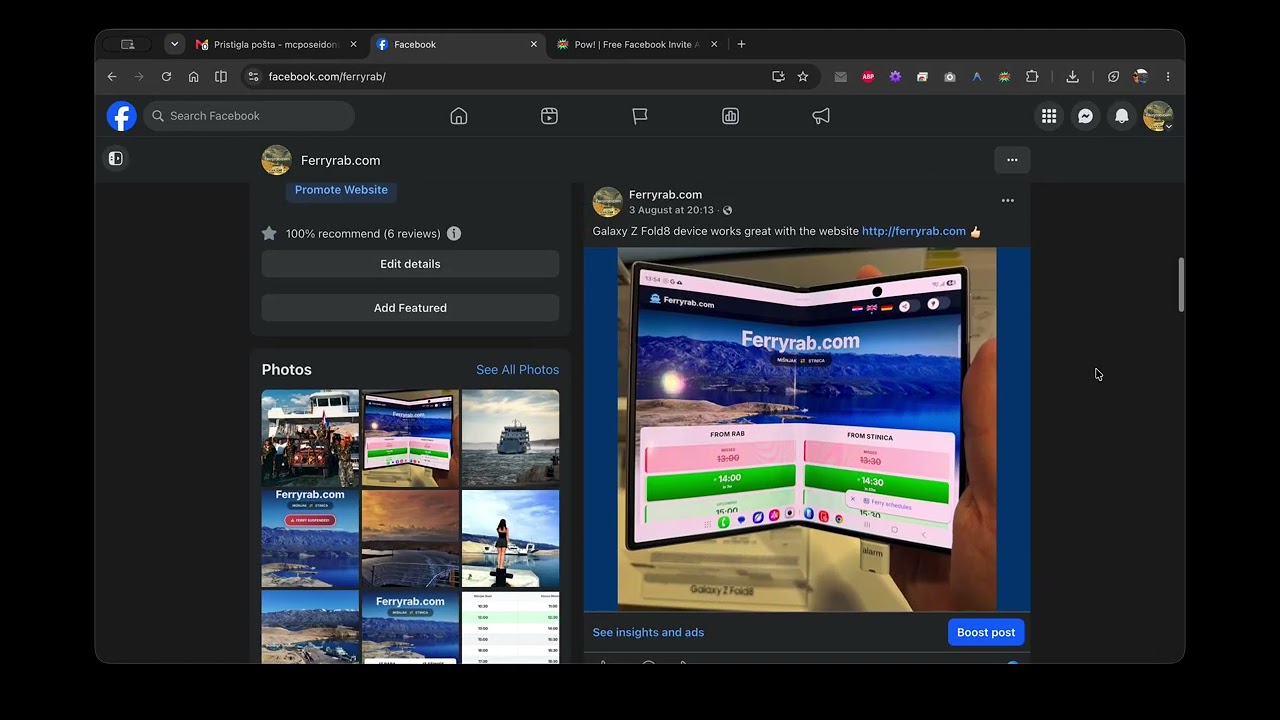This screenshot has width=1280, height=720.
Task: Open the Facebook menu grid icon
Action: 1049,116
